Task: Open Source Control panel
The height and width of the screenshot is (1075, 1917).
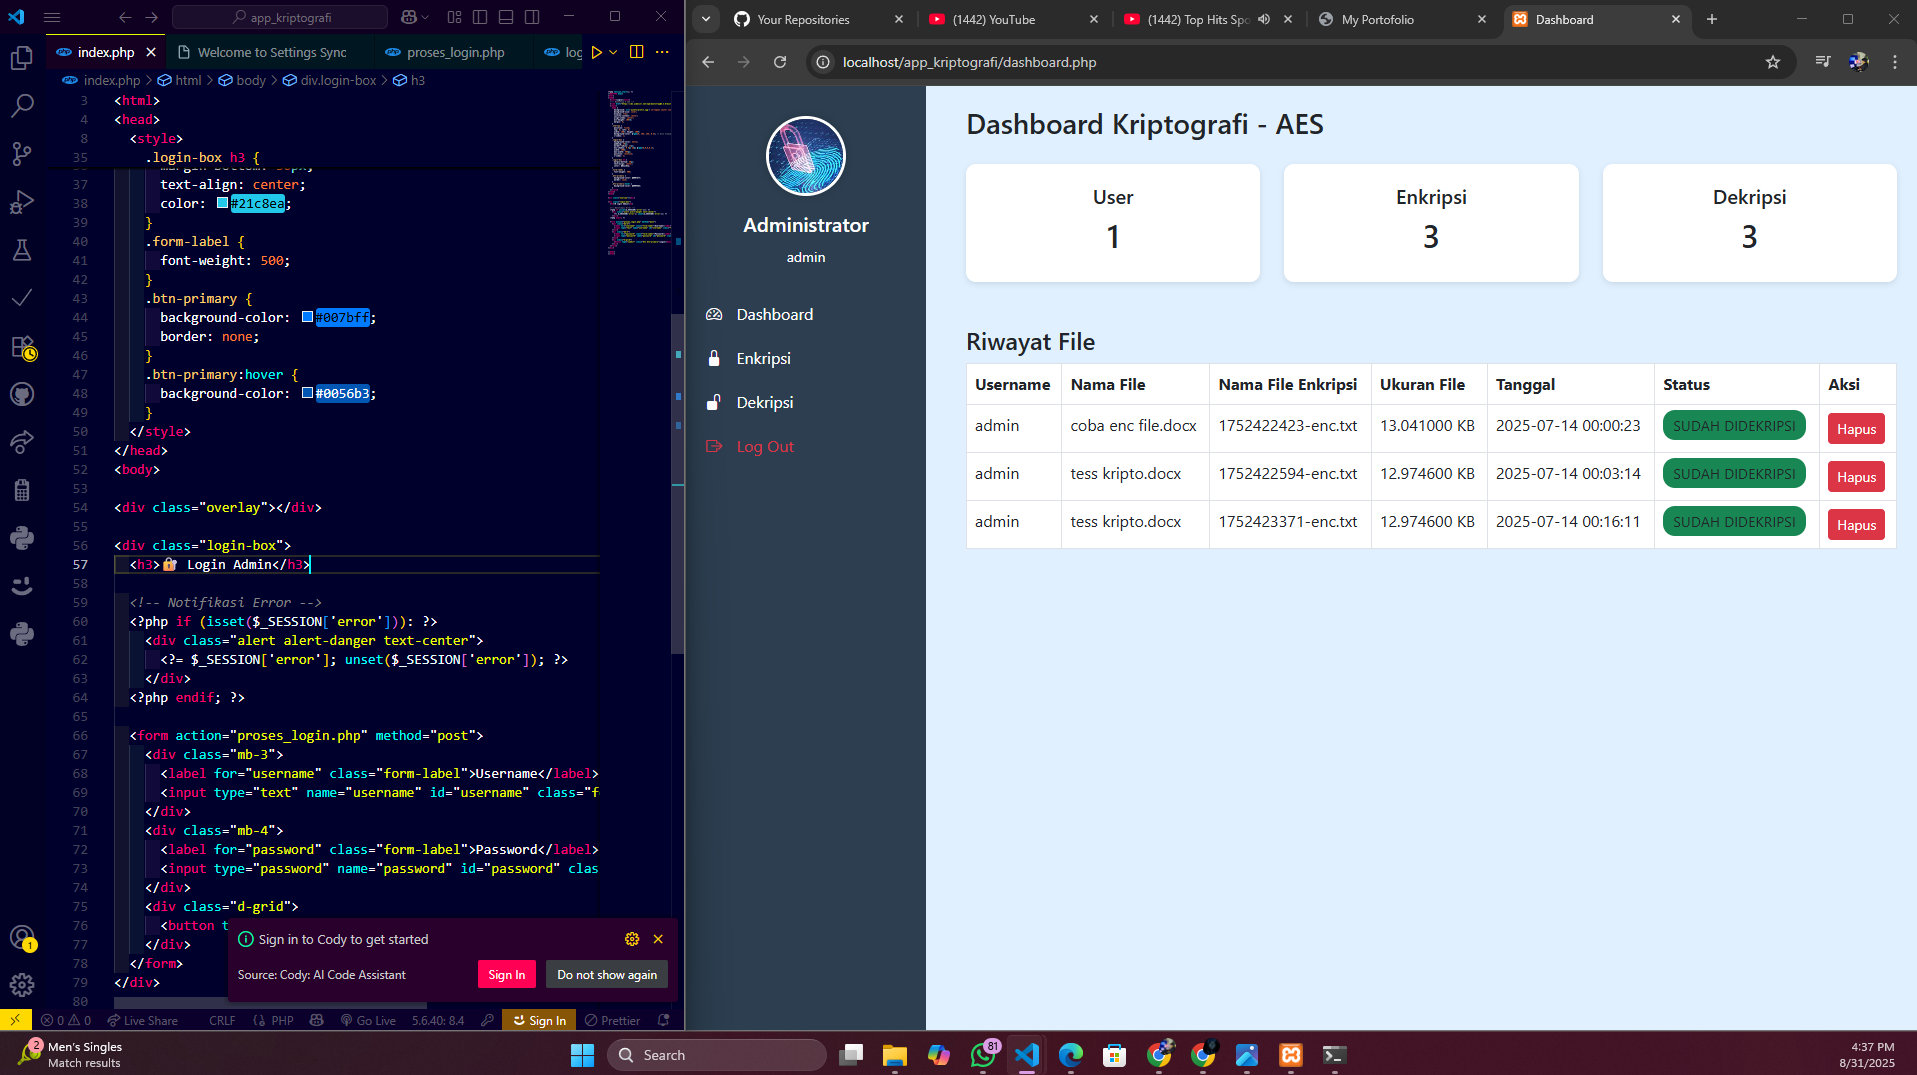Action: [22, 154]
